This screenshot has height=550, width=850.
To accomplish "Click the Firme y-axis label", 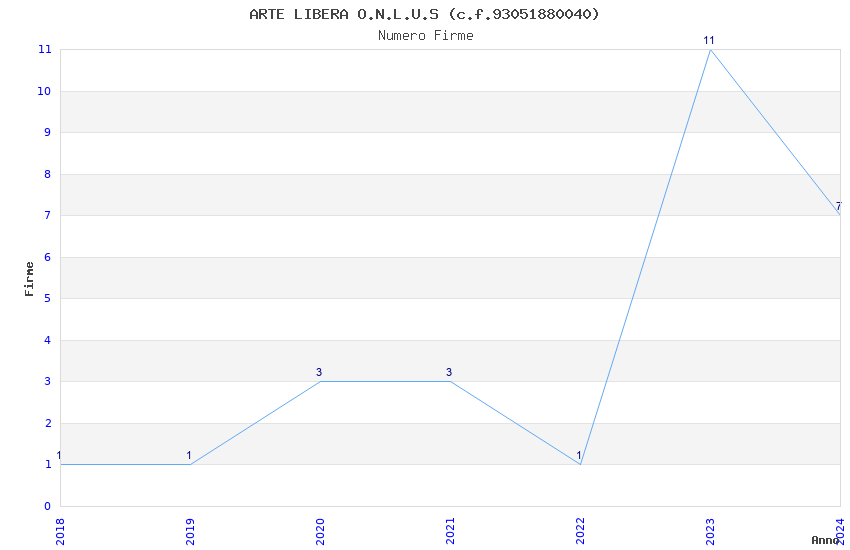I will pyautogui.click(x=29, y=279).
